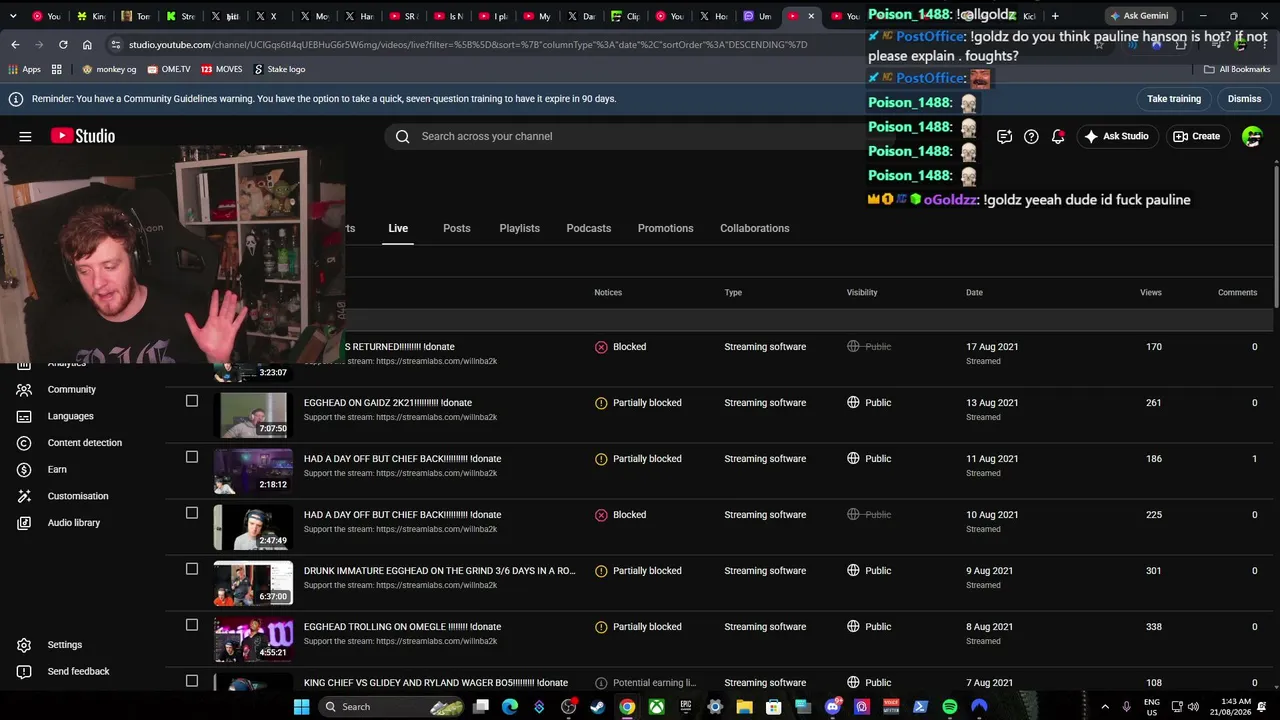The height and width of the screenshot is (720, 1280).
Task: Select checkbox for 11 Aug 2021 stream
Action: pos(192,457)
